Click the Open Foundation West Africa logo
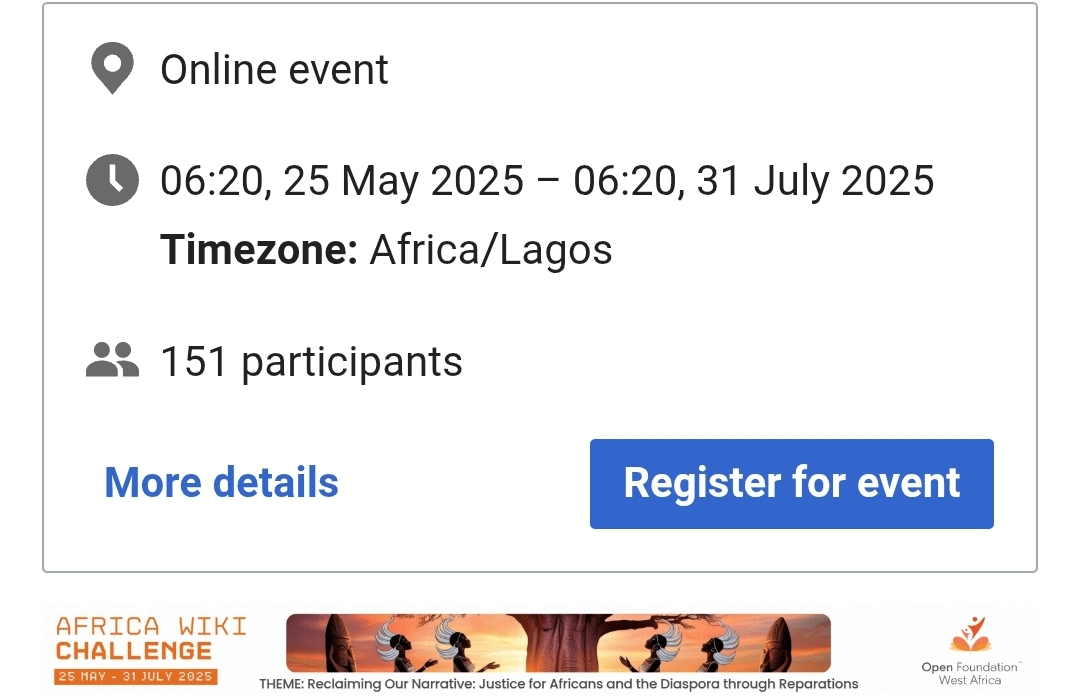 click(x=970, y=651)
